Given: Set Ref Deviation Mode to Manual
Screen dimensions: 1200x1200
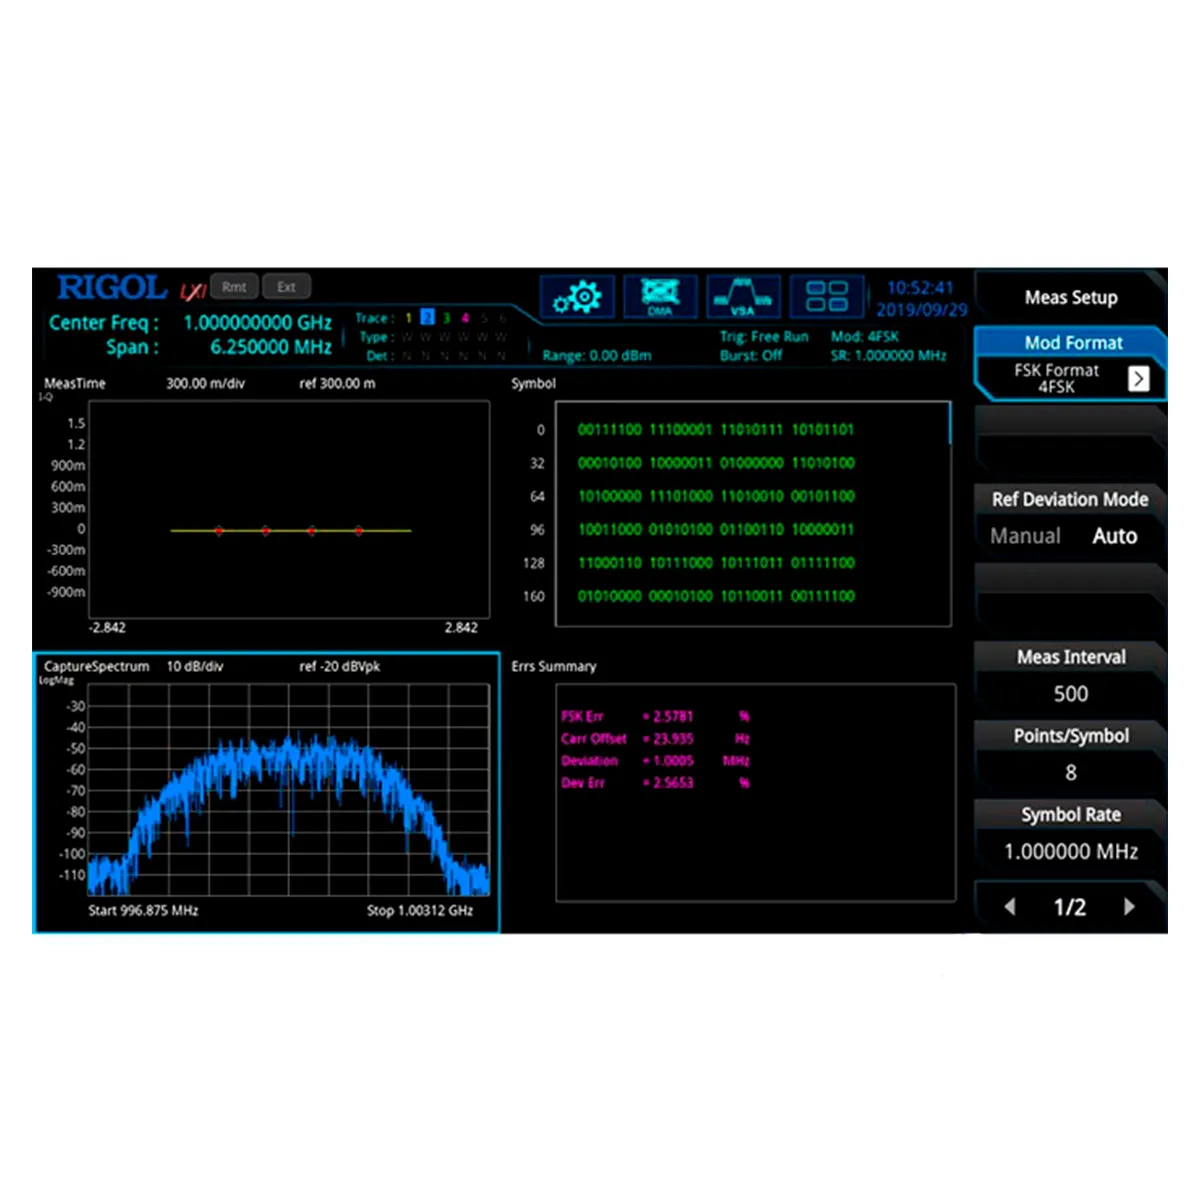Looking at the screenshot, I should point(1025,536).
